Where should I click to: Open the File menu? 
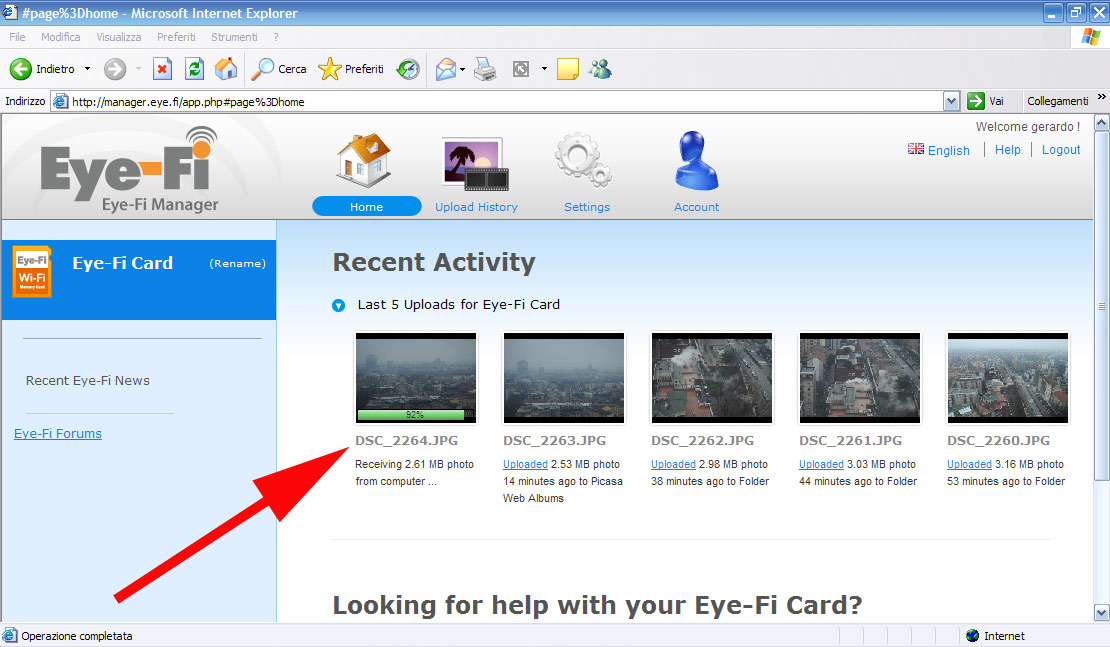pyautogui.click(x=17, y=37)
